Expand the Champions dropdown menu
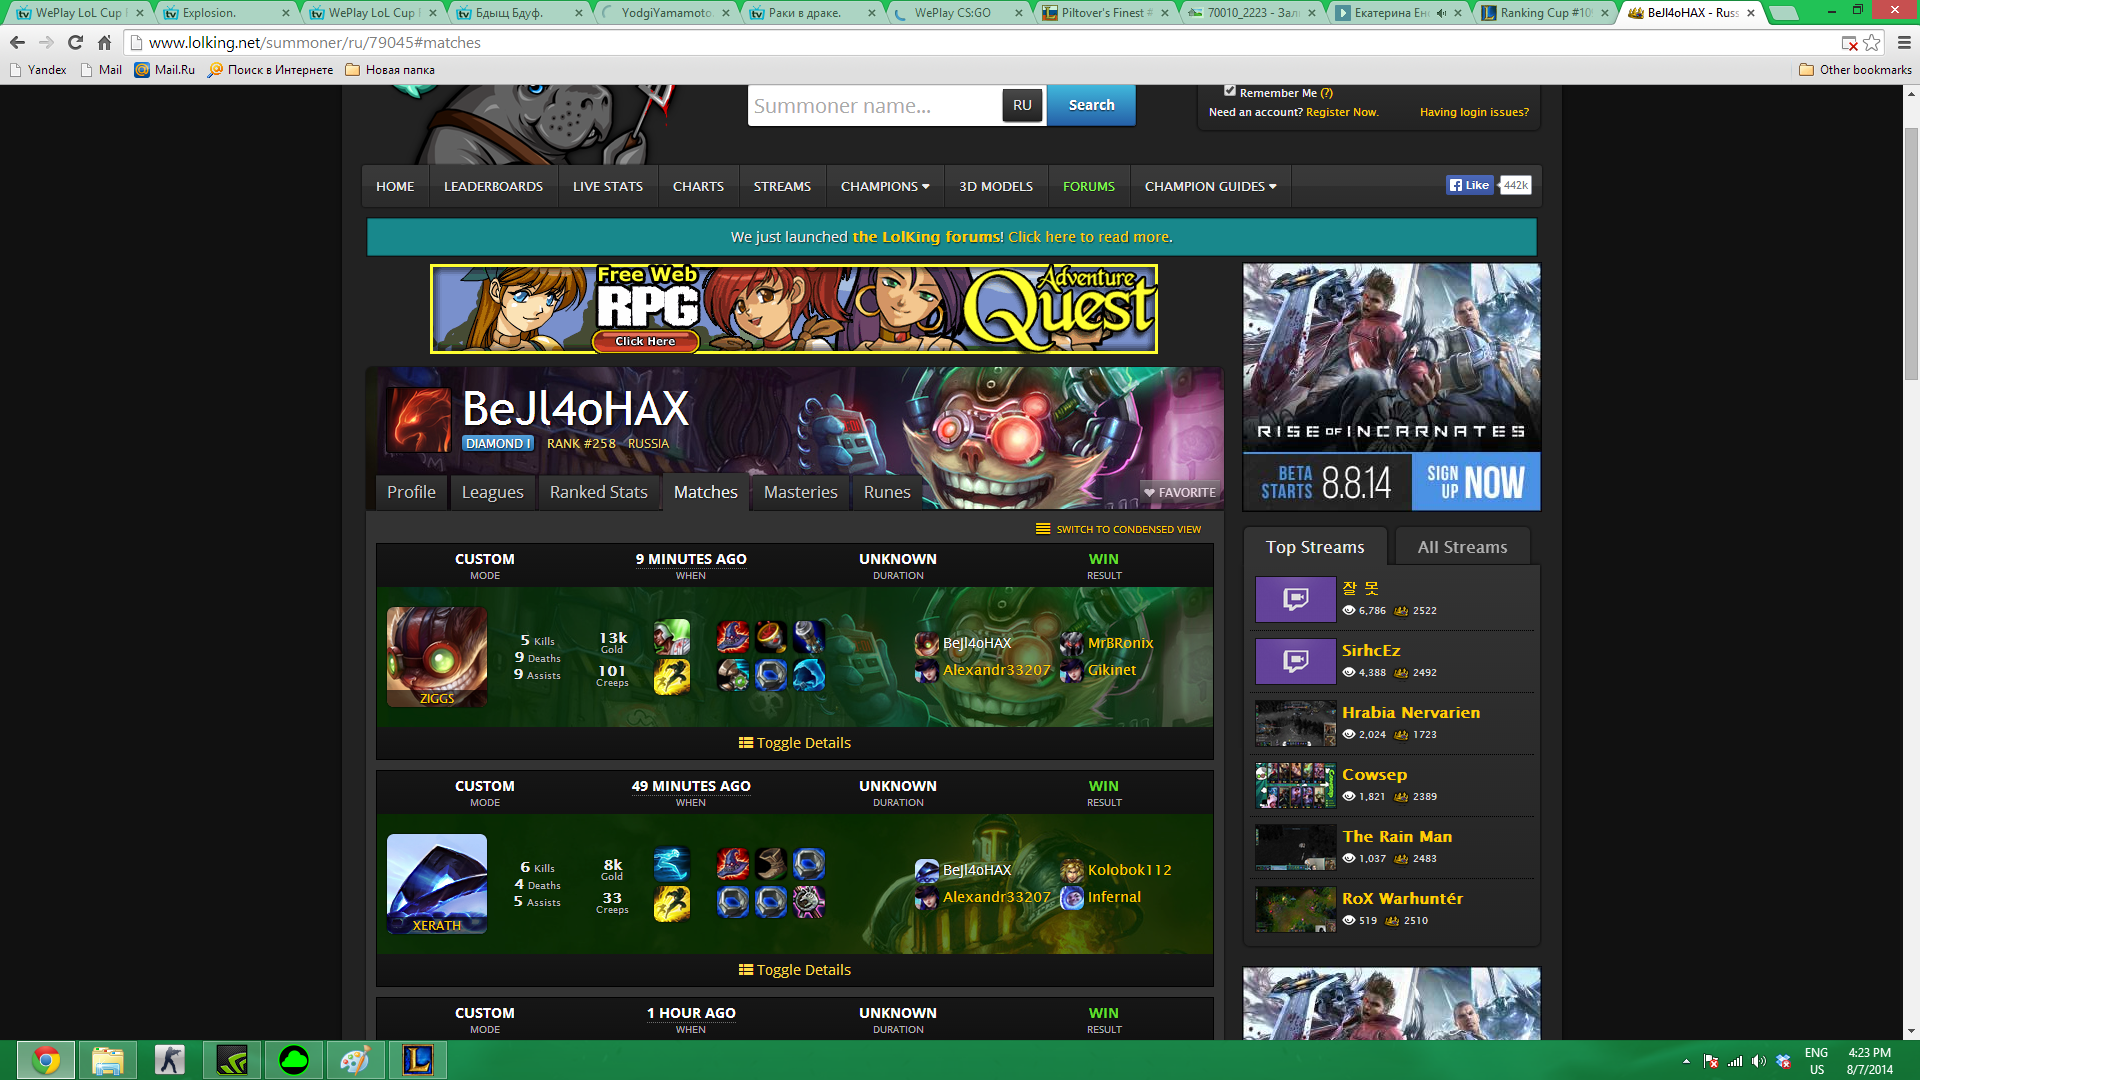Viewport: 2108px width, 1080px height. (x=885, y=186)
